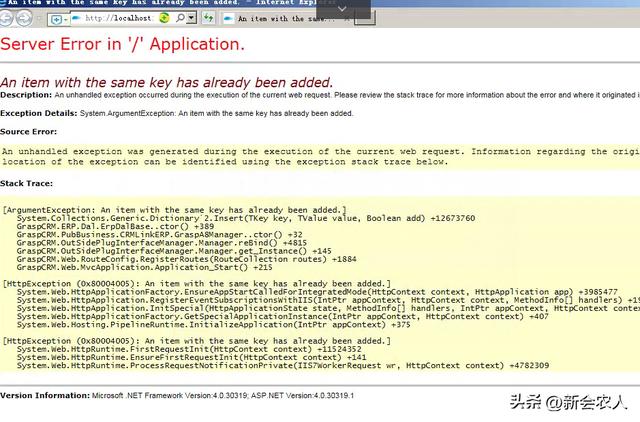This screenshot has height=422, width=640.
Task: Click the 'Manager.reBind() +4815' line
Action: click(x=162, y=243)
